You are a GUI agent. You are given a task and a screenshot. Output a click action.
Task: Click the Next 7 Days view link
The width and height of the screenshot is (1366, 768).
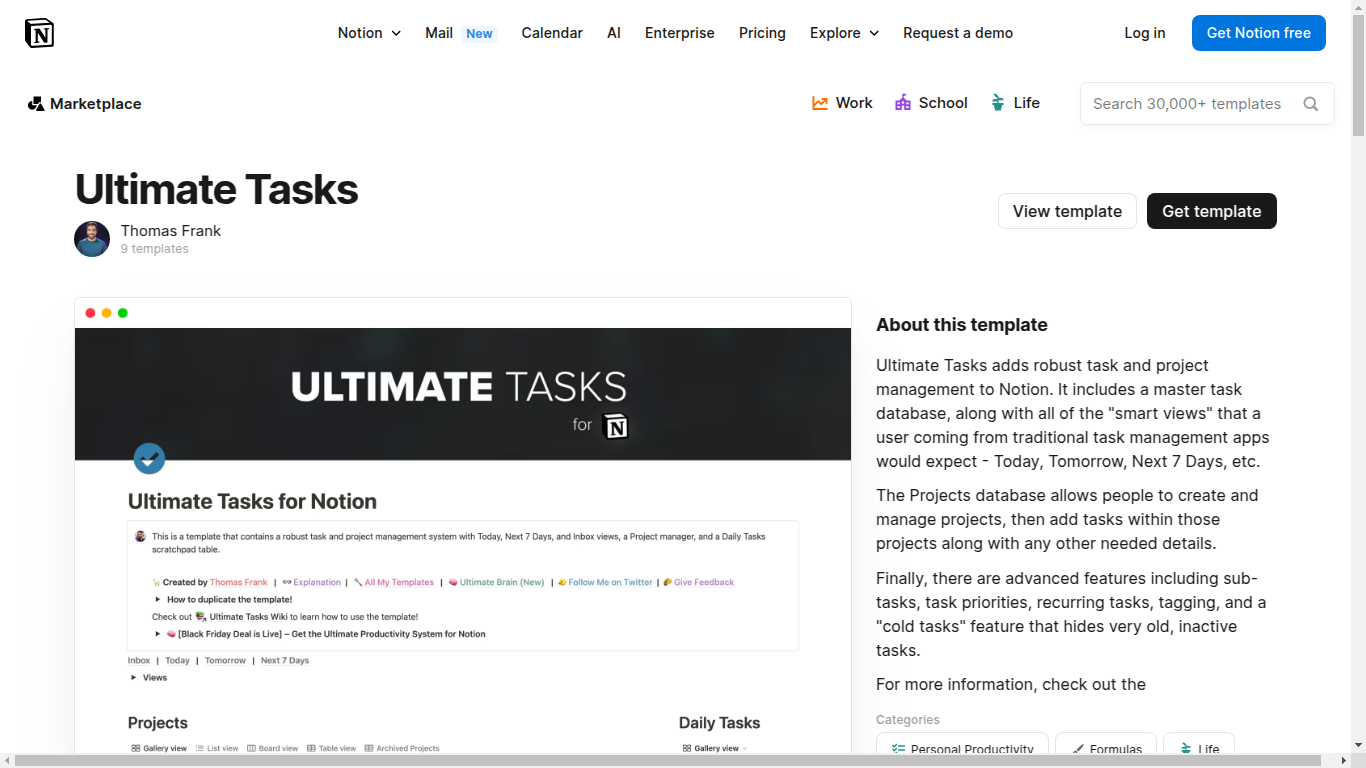coord(285,661)
